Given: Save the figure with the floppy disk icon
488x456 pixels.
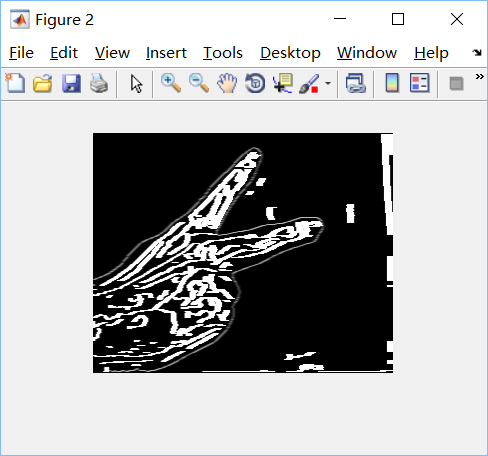Looking at the screenshot, I should 71,83.
